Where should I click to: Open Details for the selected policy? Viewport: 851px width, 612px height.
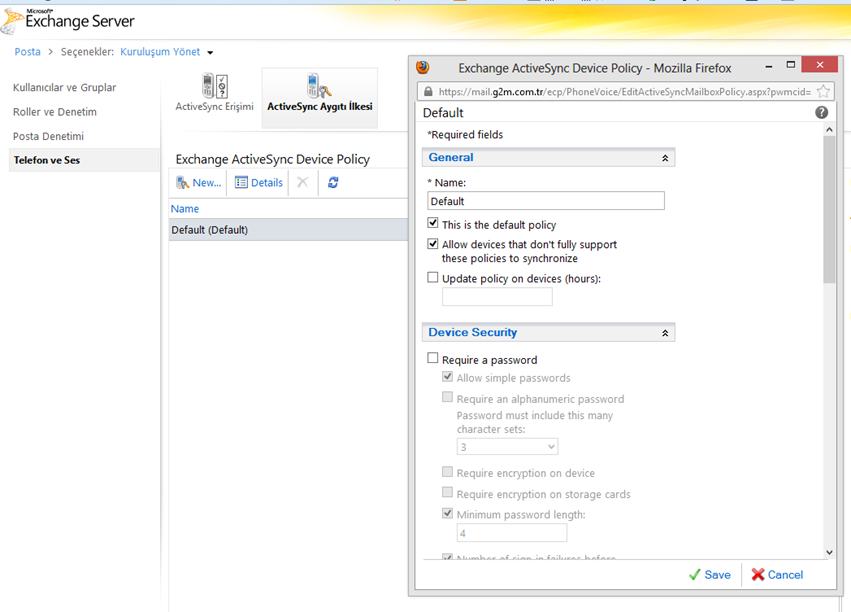pos(259,183)
